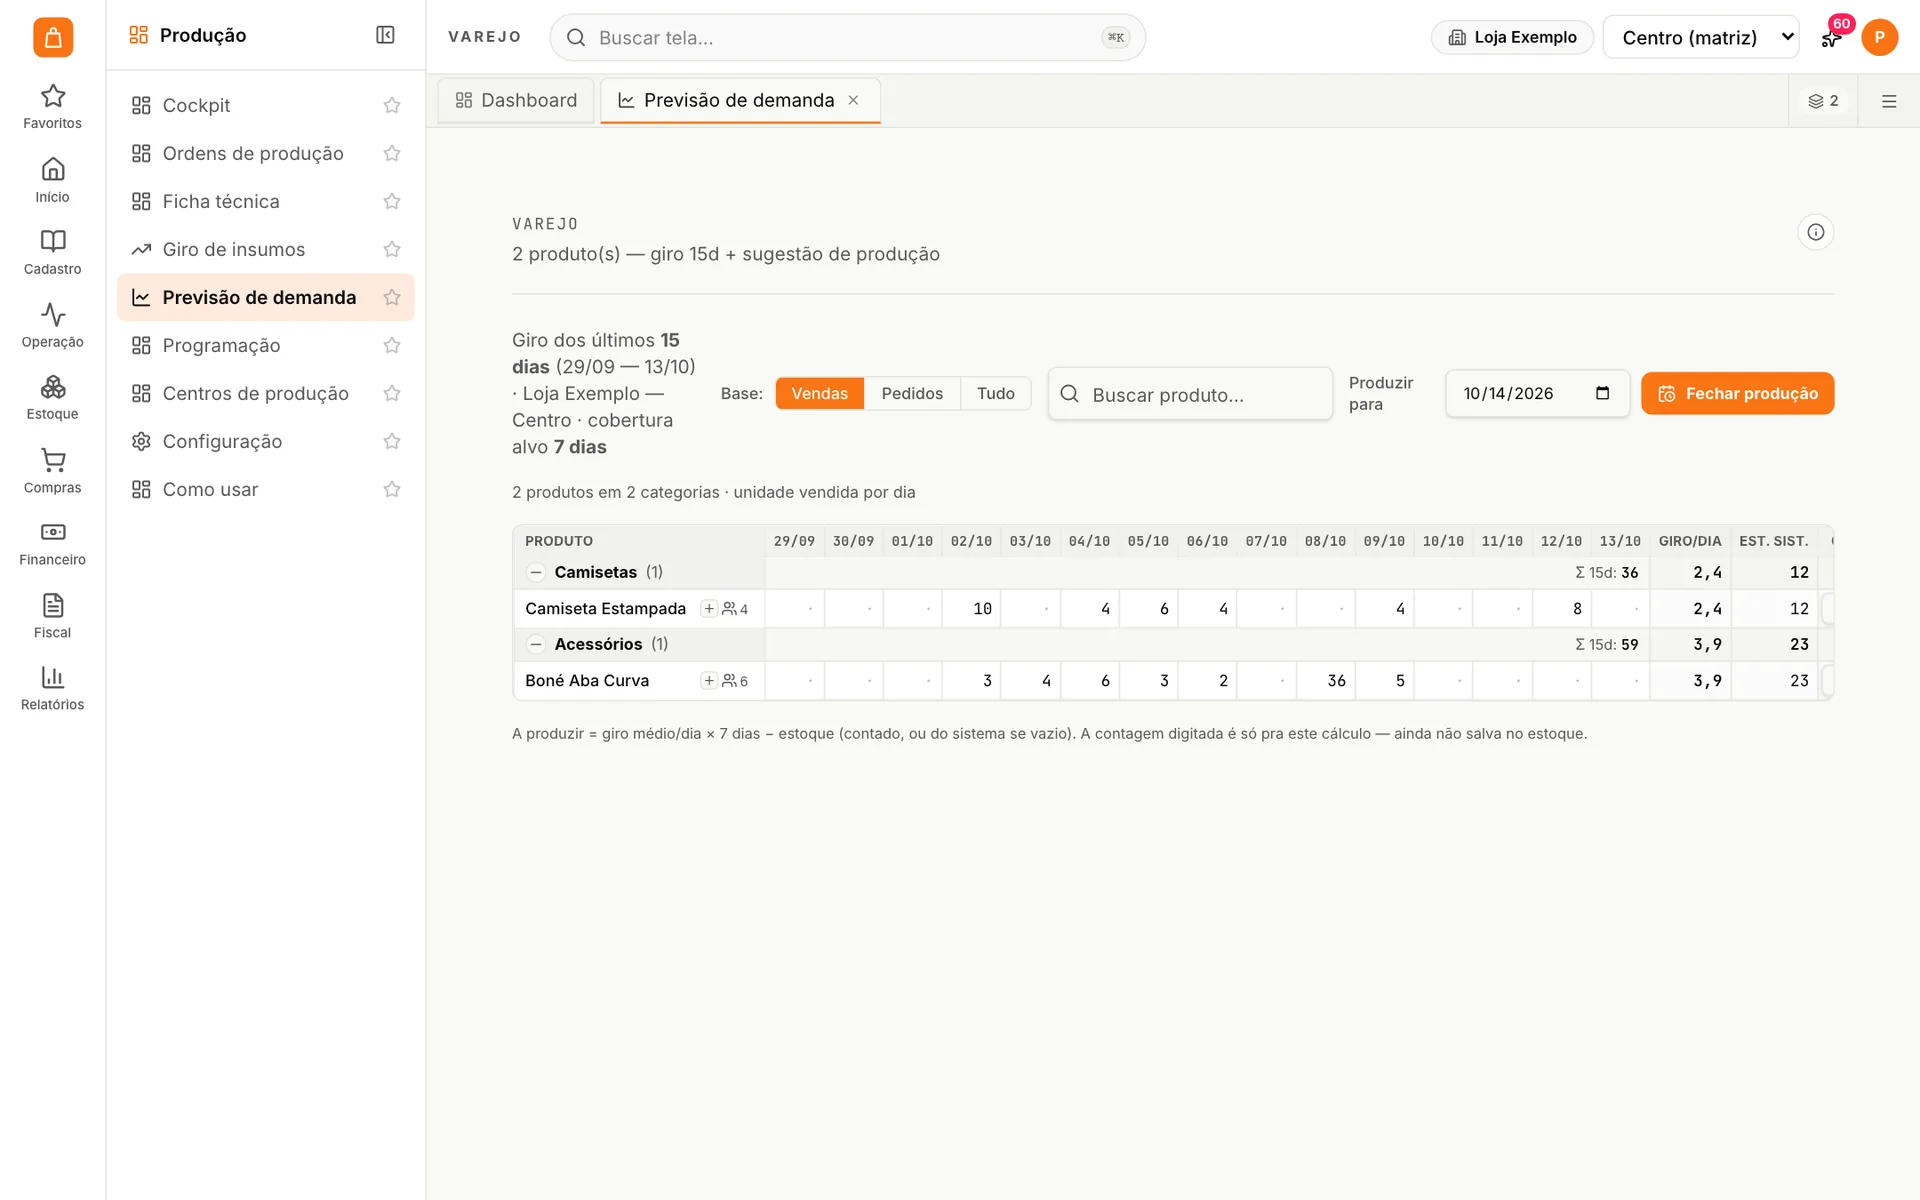Toggle favorite star for Giro de insumos
Screen dimensions: 1920x1200
point(392,249)
